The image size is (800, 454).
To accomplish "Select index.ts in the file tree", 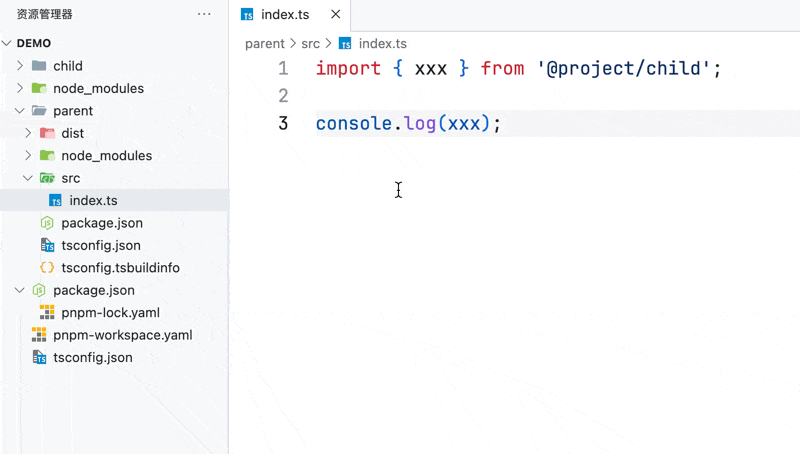I will (x=115, y=200).
